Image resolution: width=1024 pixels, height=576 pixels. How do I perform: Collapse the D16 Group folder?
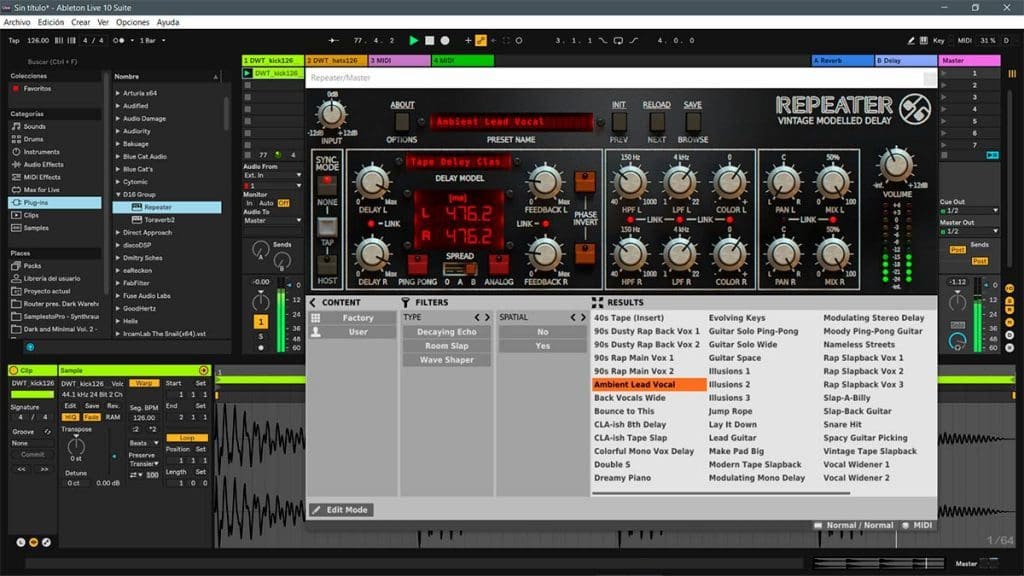(x=118, y=194)
